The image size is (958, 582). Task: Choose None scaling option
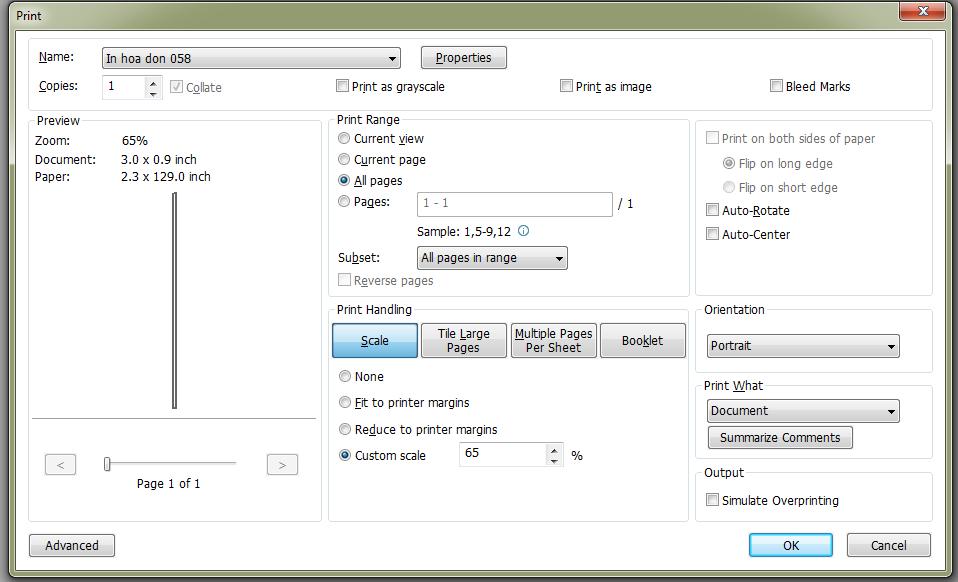point(345,376)
